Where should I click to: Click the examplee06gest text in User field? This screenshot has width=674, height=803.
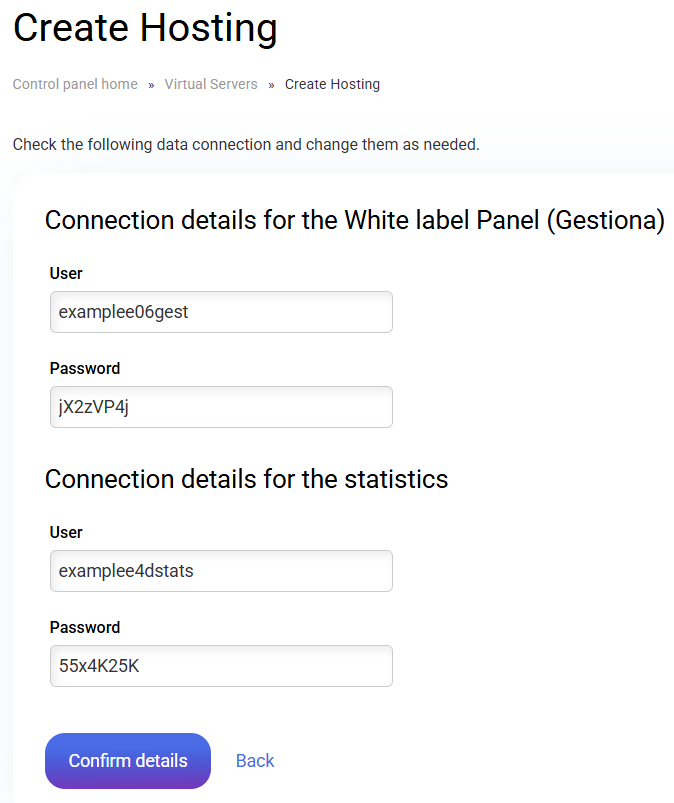click(x=124, y=312)
